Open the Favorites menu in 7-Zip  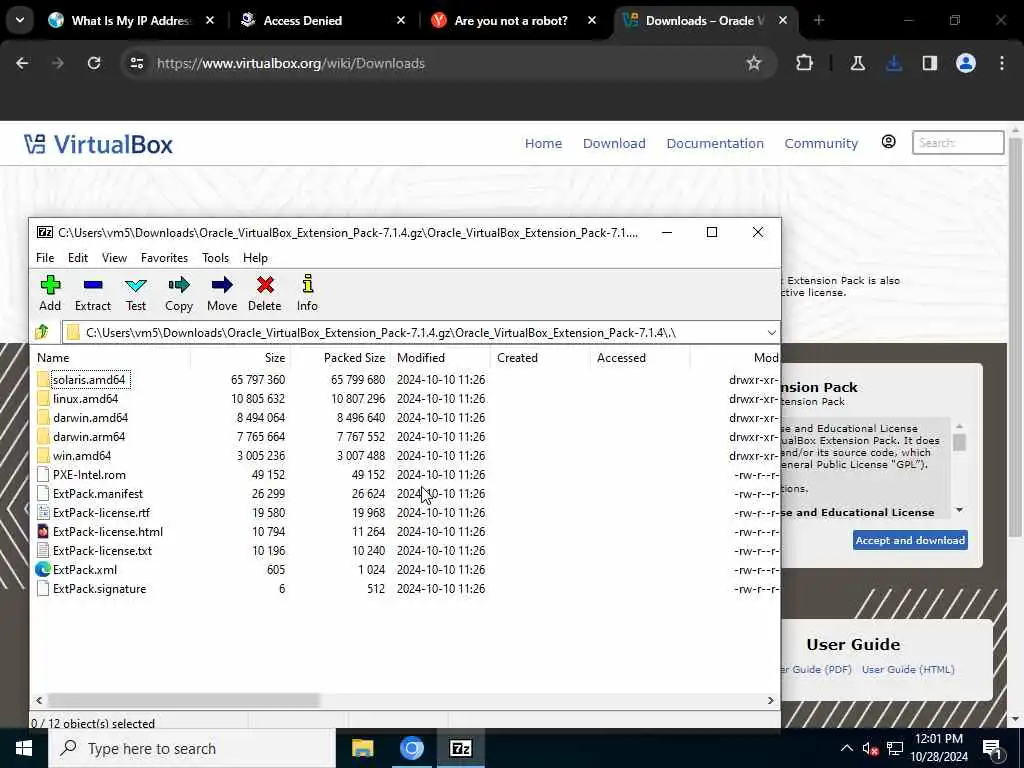(165, 258)
